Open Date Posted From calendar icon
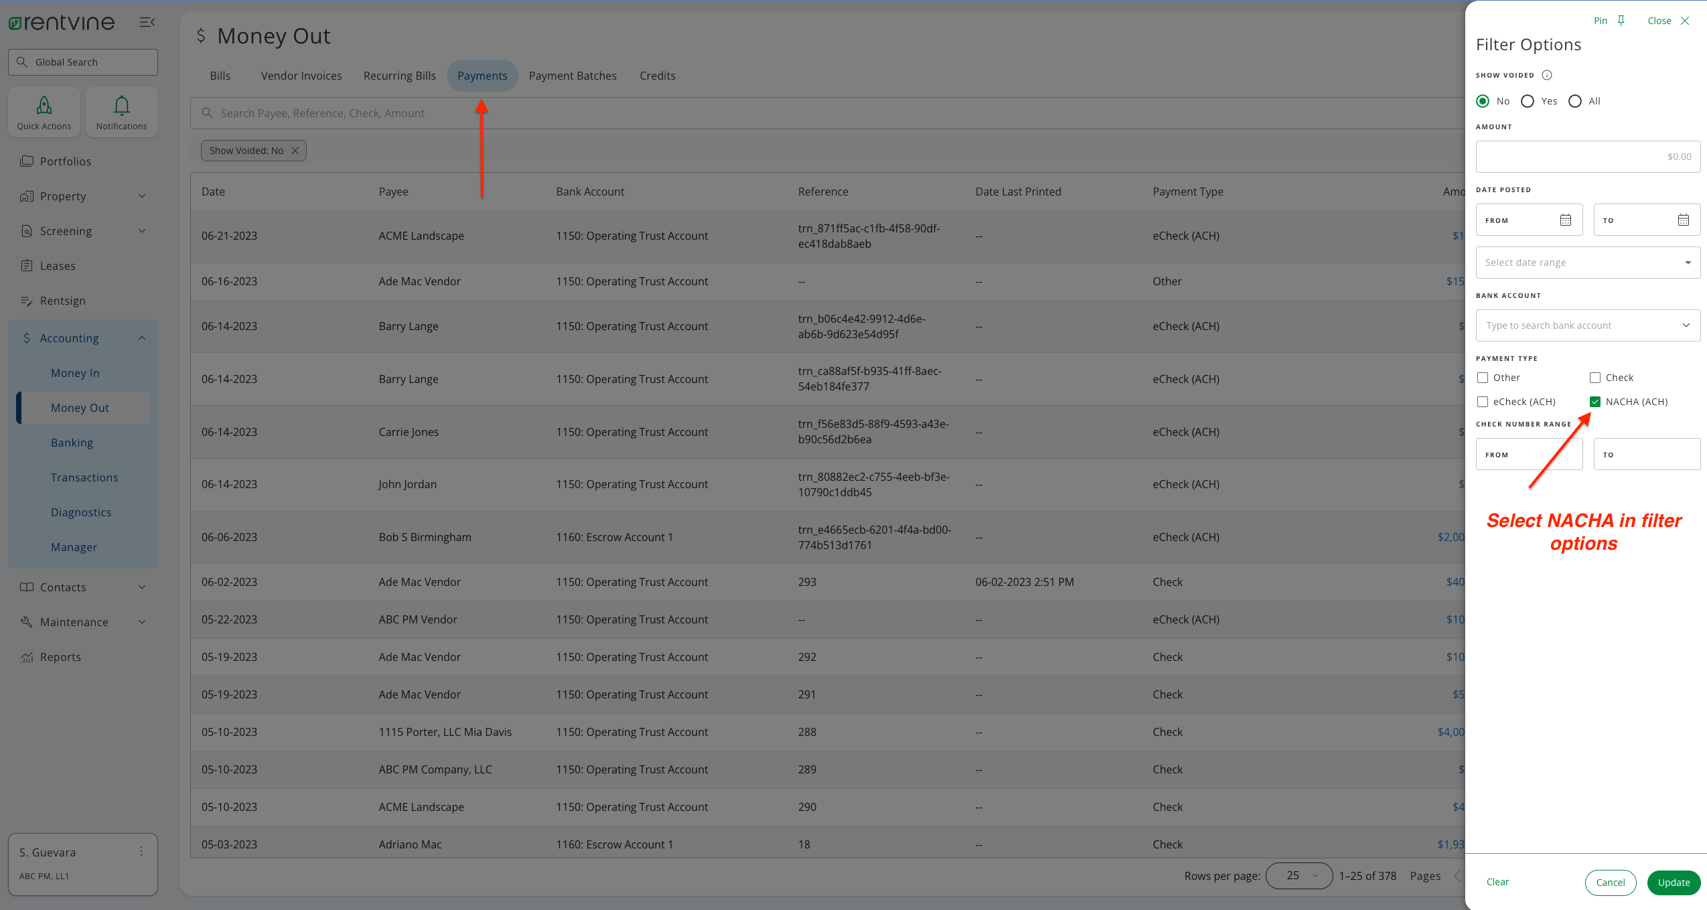This screenshot has height=910, width=1707. (1565, 220)
